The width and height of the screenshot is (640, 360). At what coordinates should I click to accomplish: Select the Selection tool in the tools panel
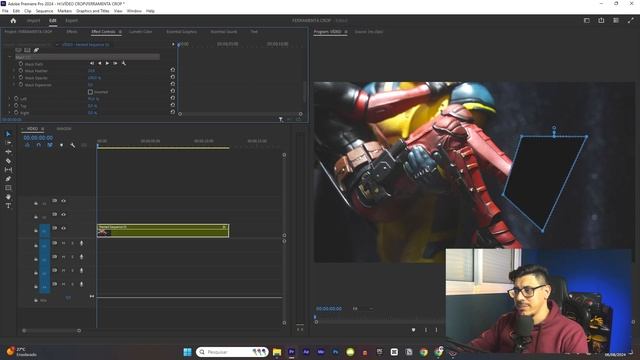[x=8, y=134]
